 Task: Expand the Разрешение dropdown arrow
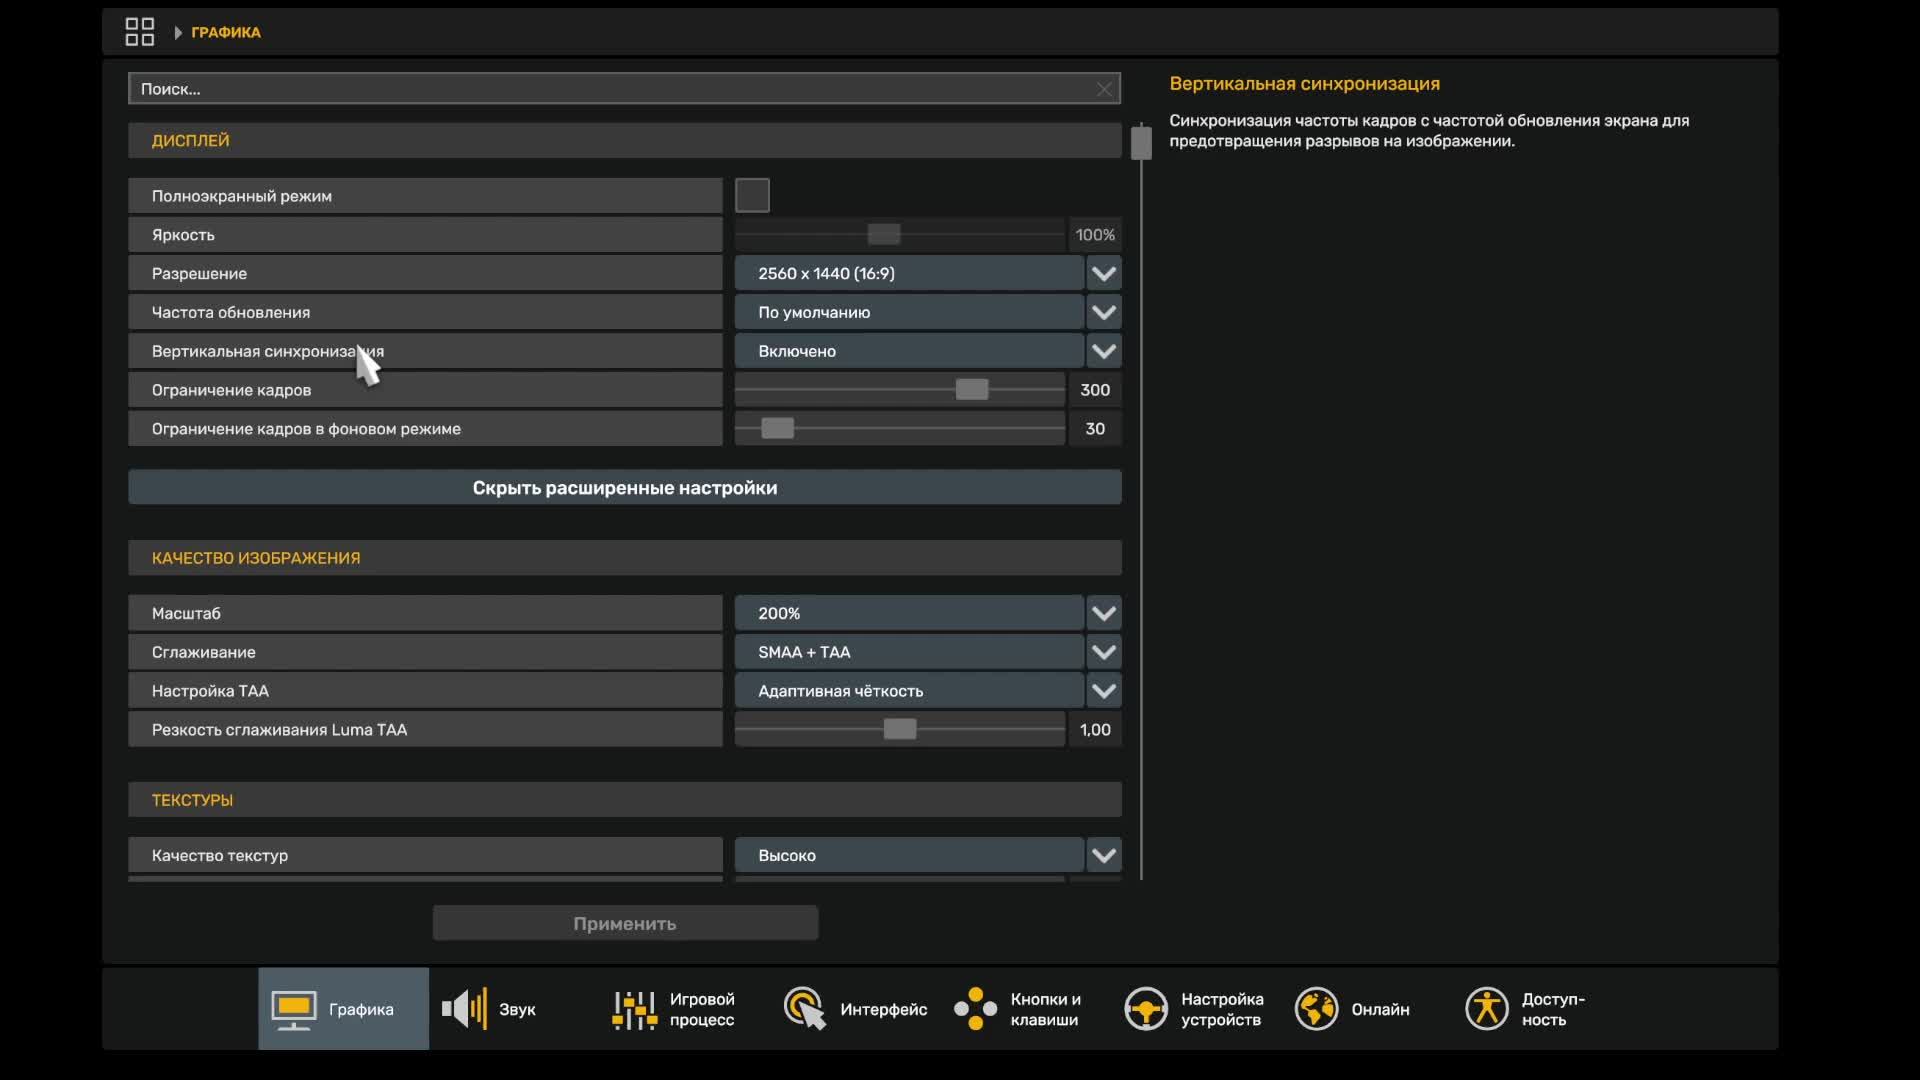[x=1104, y=273]
